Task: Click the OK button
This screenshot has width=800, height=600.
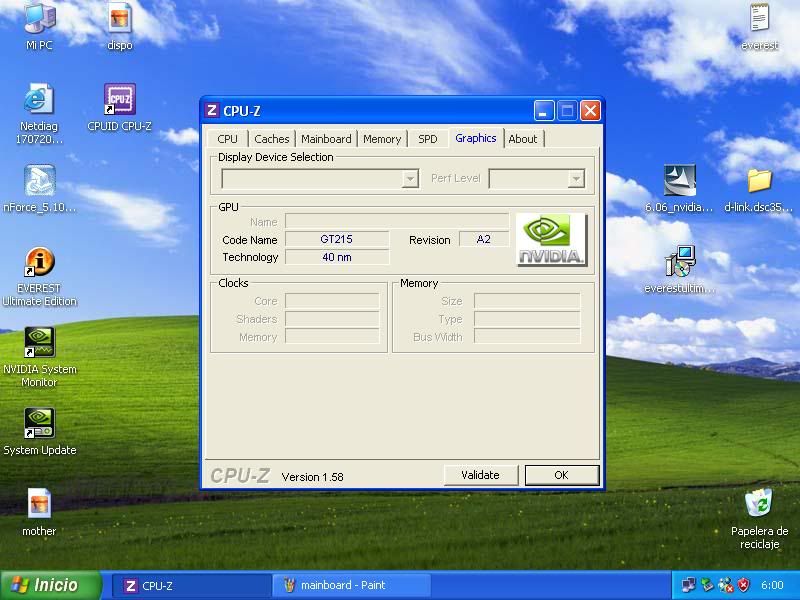Action: (x=562, y=475)
